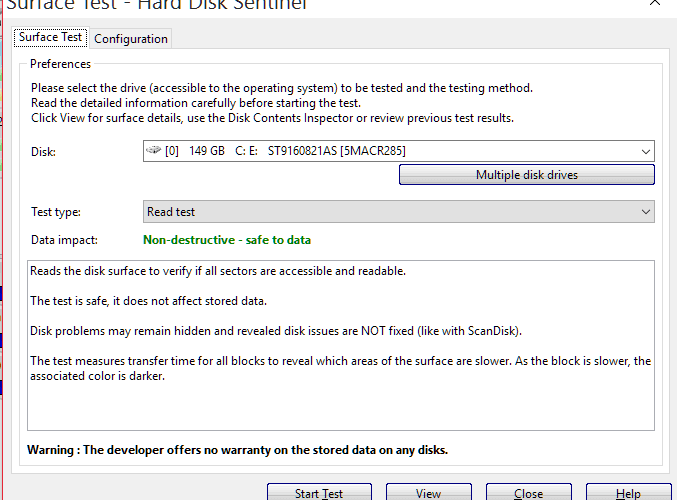Start the surface test
677x500 pixels.
pyautogui.click(x=319, y=493)
